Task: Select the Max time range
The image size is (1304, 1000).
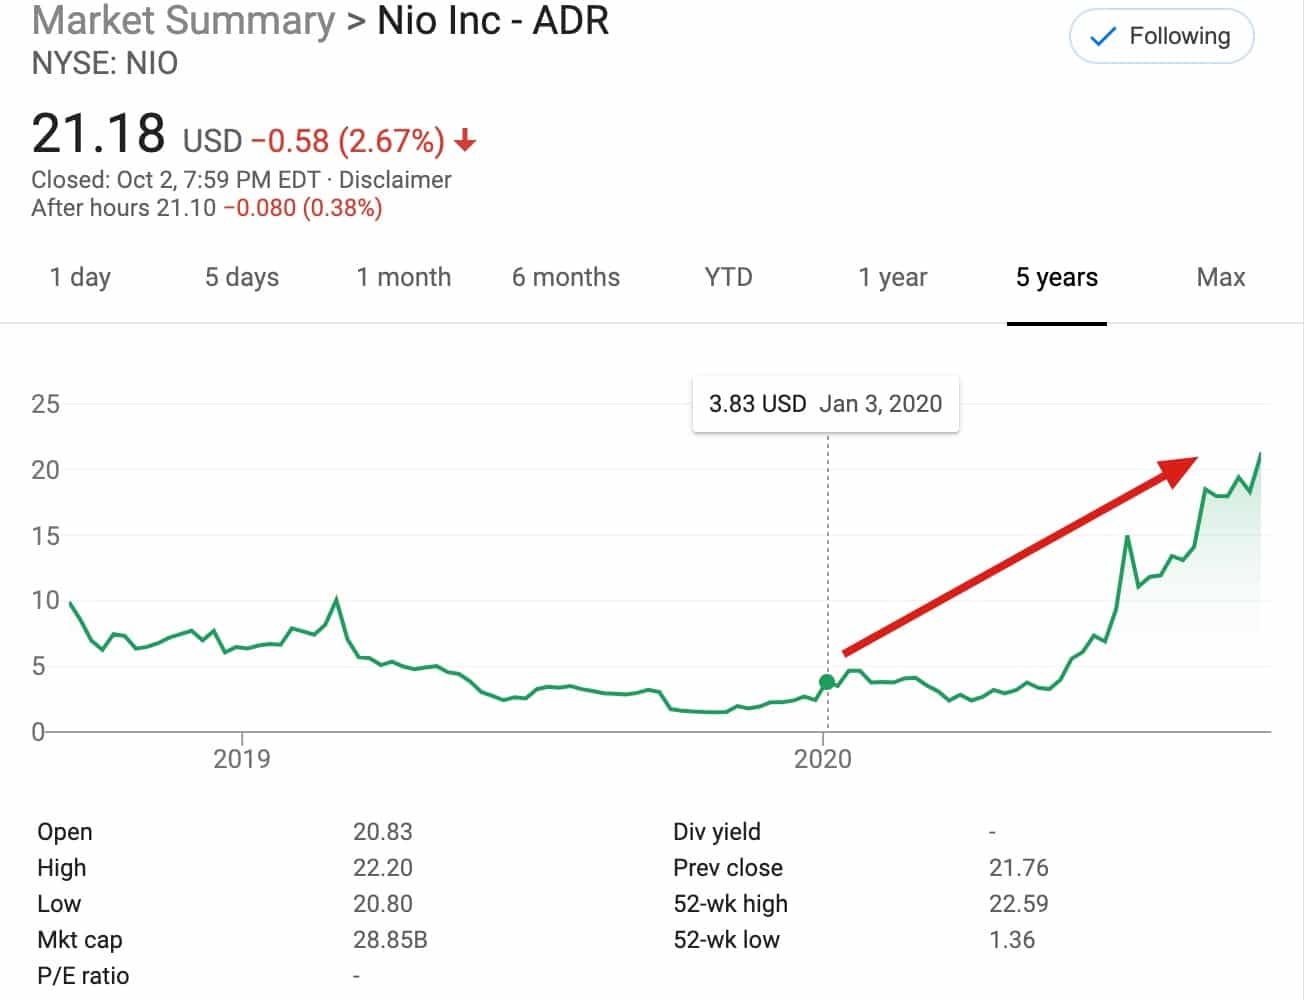Action: click(x=1221, y=278)
